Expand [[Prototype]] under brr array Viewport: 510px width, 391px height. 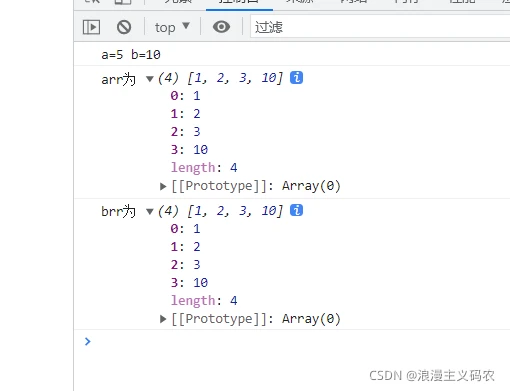point(163,319)
